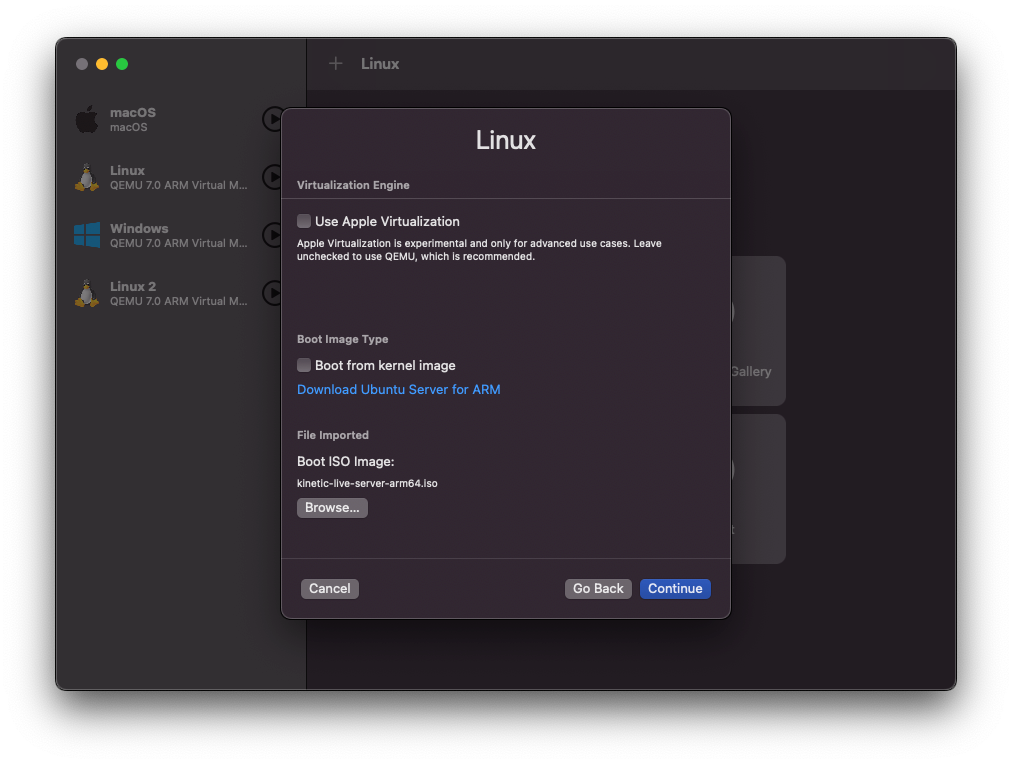Run the Linux VM with play button
This screenshot has height=764, width=1012.
point(273,177)
